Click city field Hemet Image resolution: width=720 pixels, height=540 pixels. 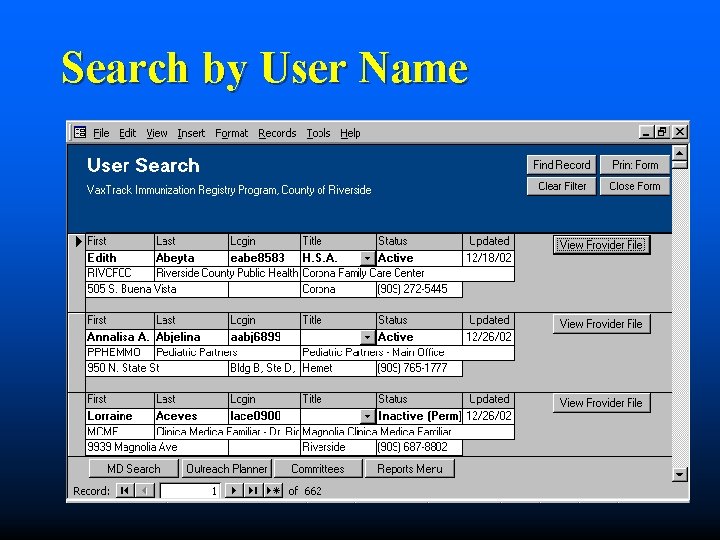[x=338, y=369]
